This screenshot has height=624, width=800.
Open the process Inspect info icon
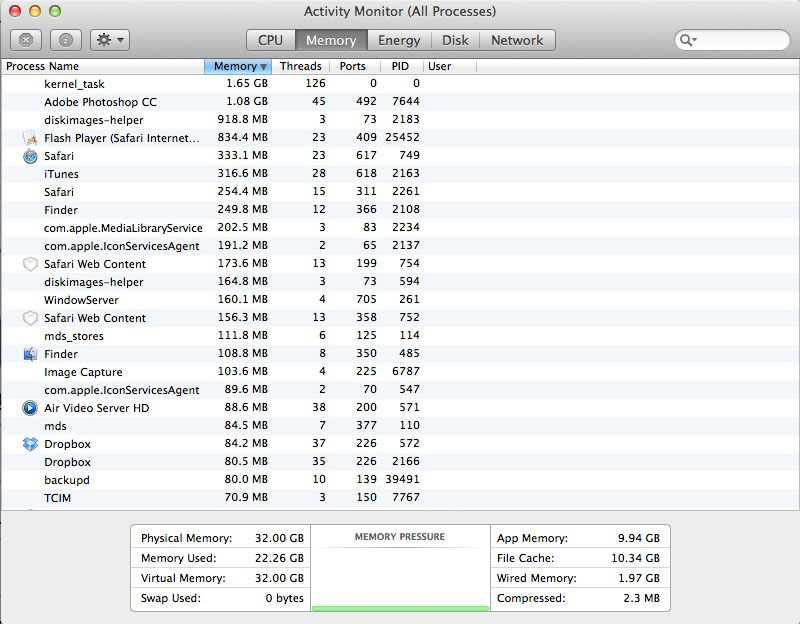pyautogui.click(x=66, y=40)
